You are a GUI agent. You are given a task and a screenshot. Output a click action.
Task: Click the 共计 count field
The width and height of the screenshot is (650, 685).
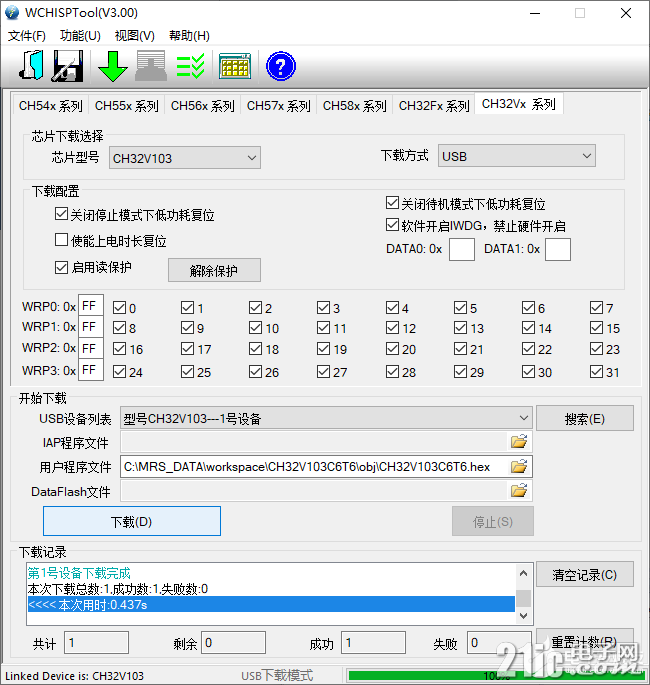point(97,642)
